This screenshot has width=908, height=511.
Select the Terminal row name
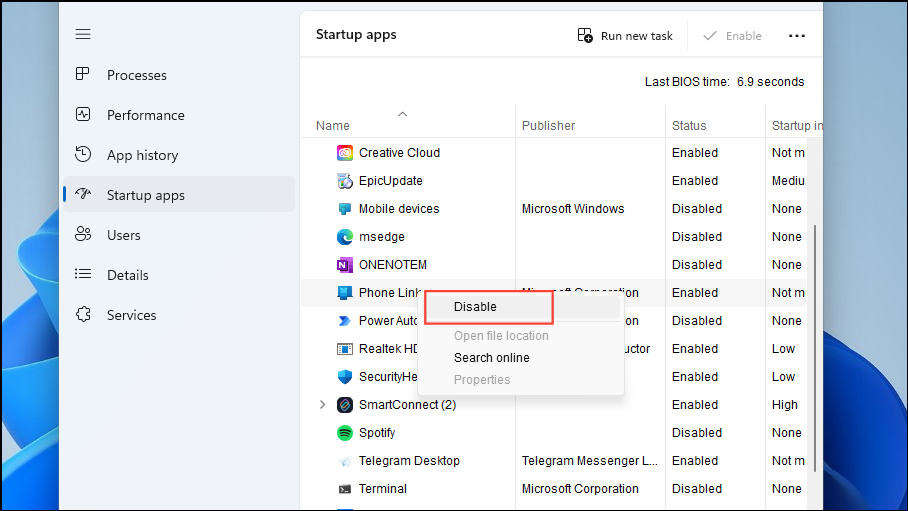pos(383,489)
